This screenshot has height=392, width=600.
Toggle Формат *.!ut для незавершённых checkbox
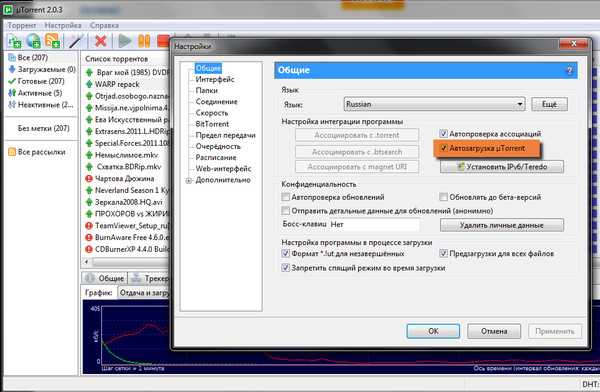[285, 253]
